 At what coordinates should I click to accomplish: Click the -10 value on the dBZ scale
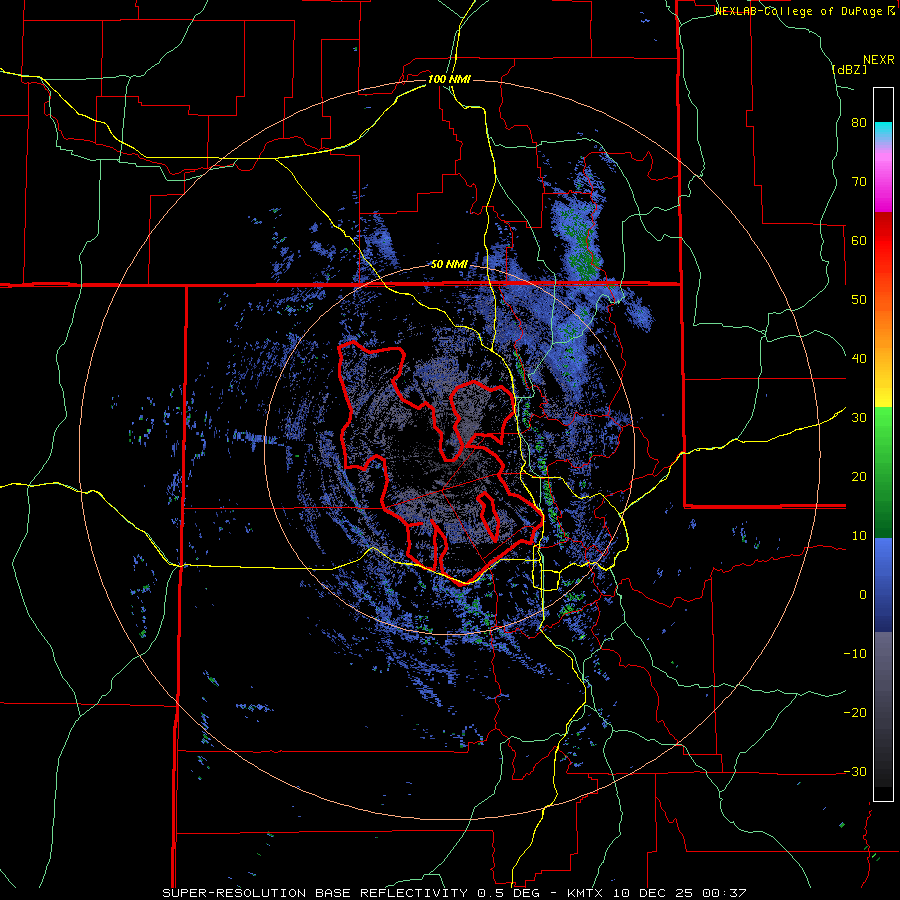coord(855,654)
